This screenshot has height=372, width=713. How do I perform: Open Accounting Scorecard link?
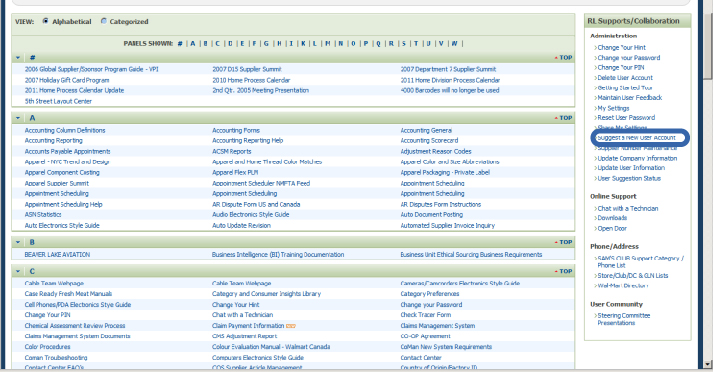(429, 141)
